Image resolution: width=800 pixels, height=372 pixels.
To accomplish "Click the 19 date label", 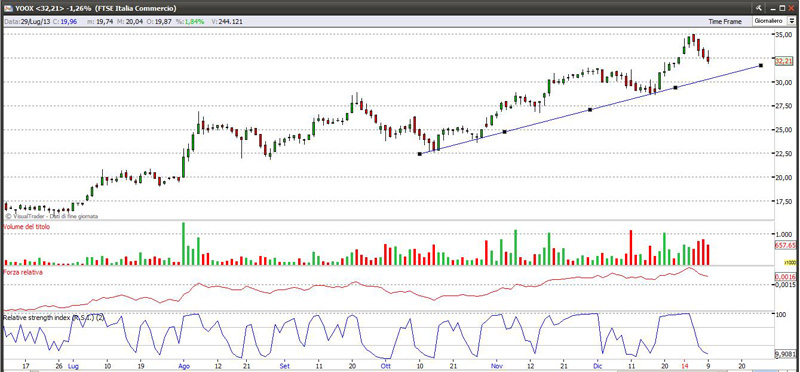I will click(x=141, y=366).
